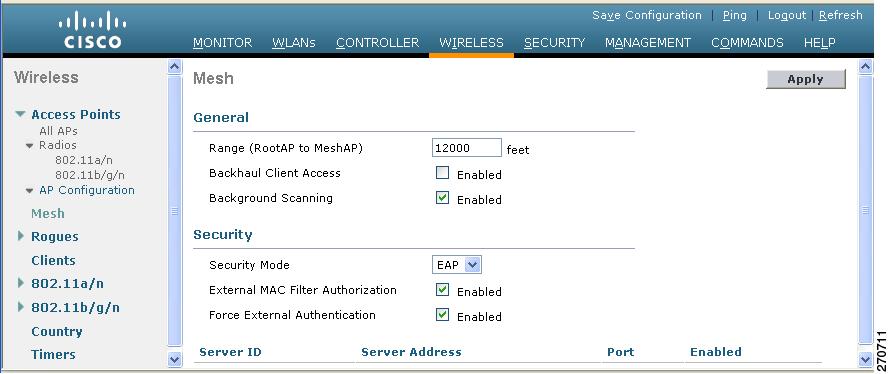Collapse the Radios subtree arrow
The width and height of the screenshot is (889, 374).
click(x=29, y=146)
